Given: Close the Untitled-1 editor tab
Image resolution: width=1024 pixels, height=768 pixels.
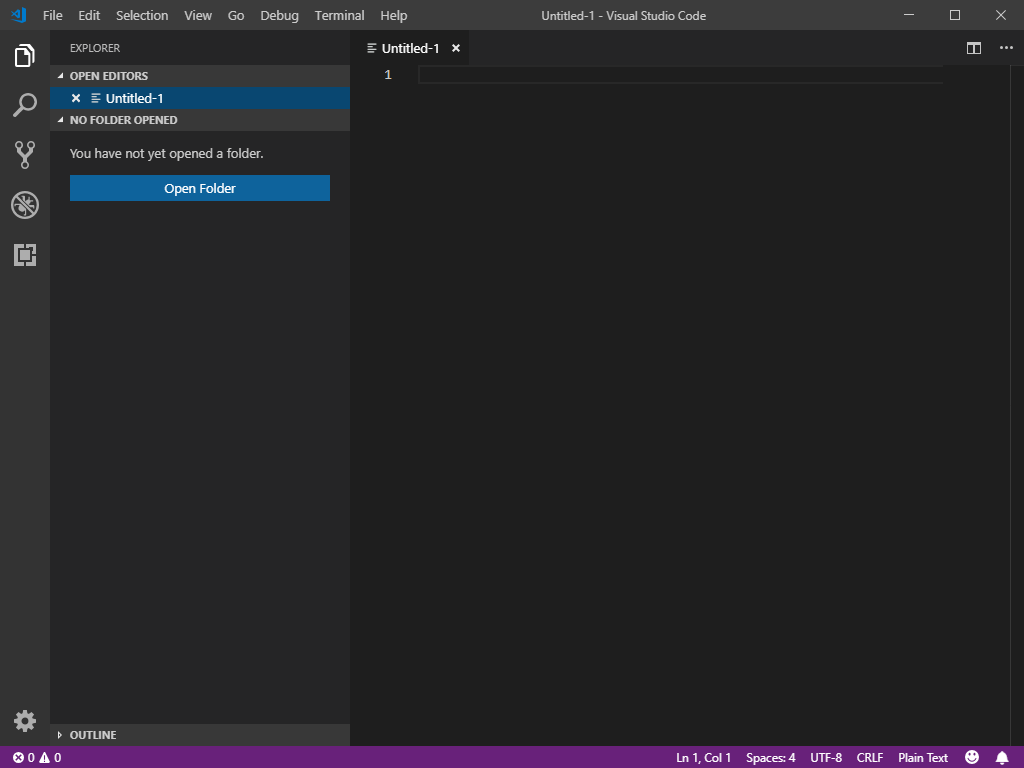Looking at the screenshot, I should 456,48.
